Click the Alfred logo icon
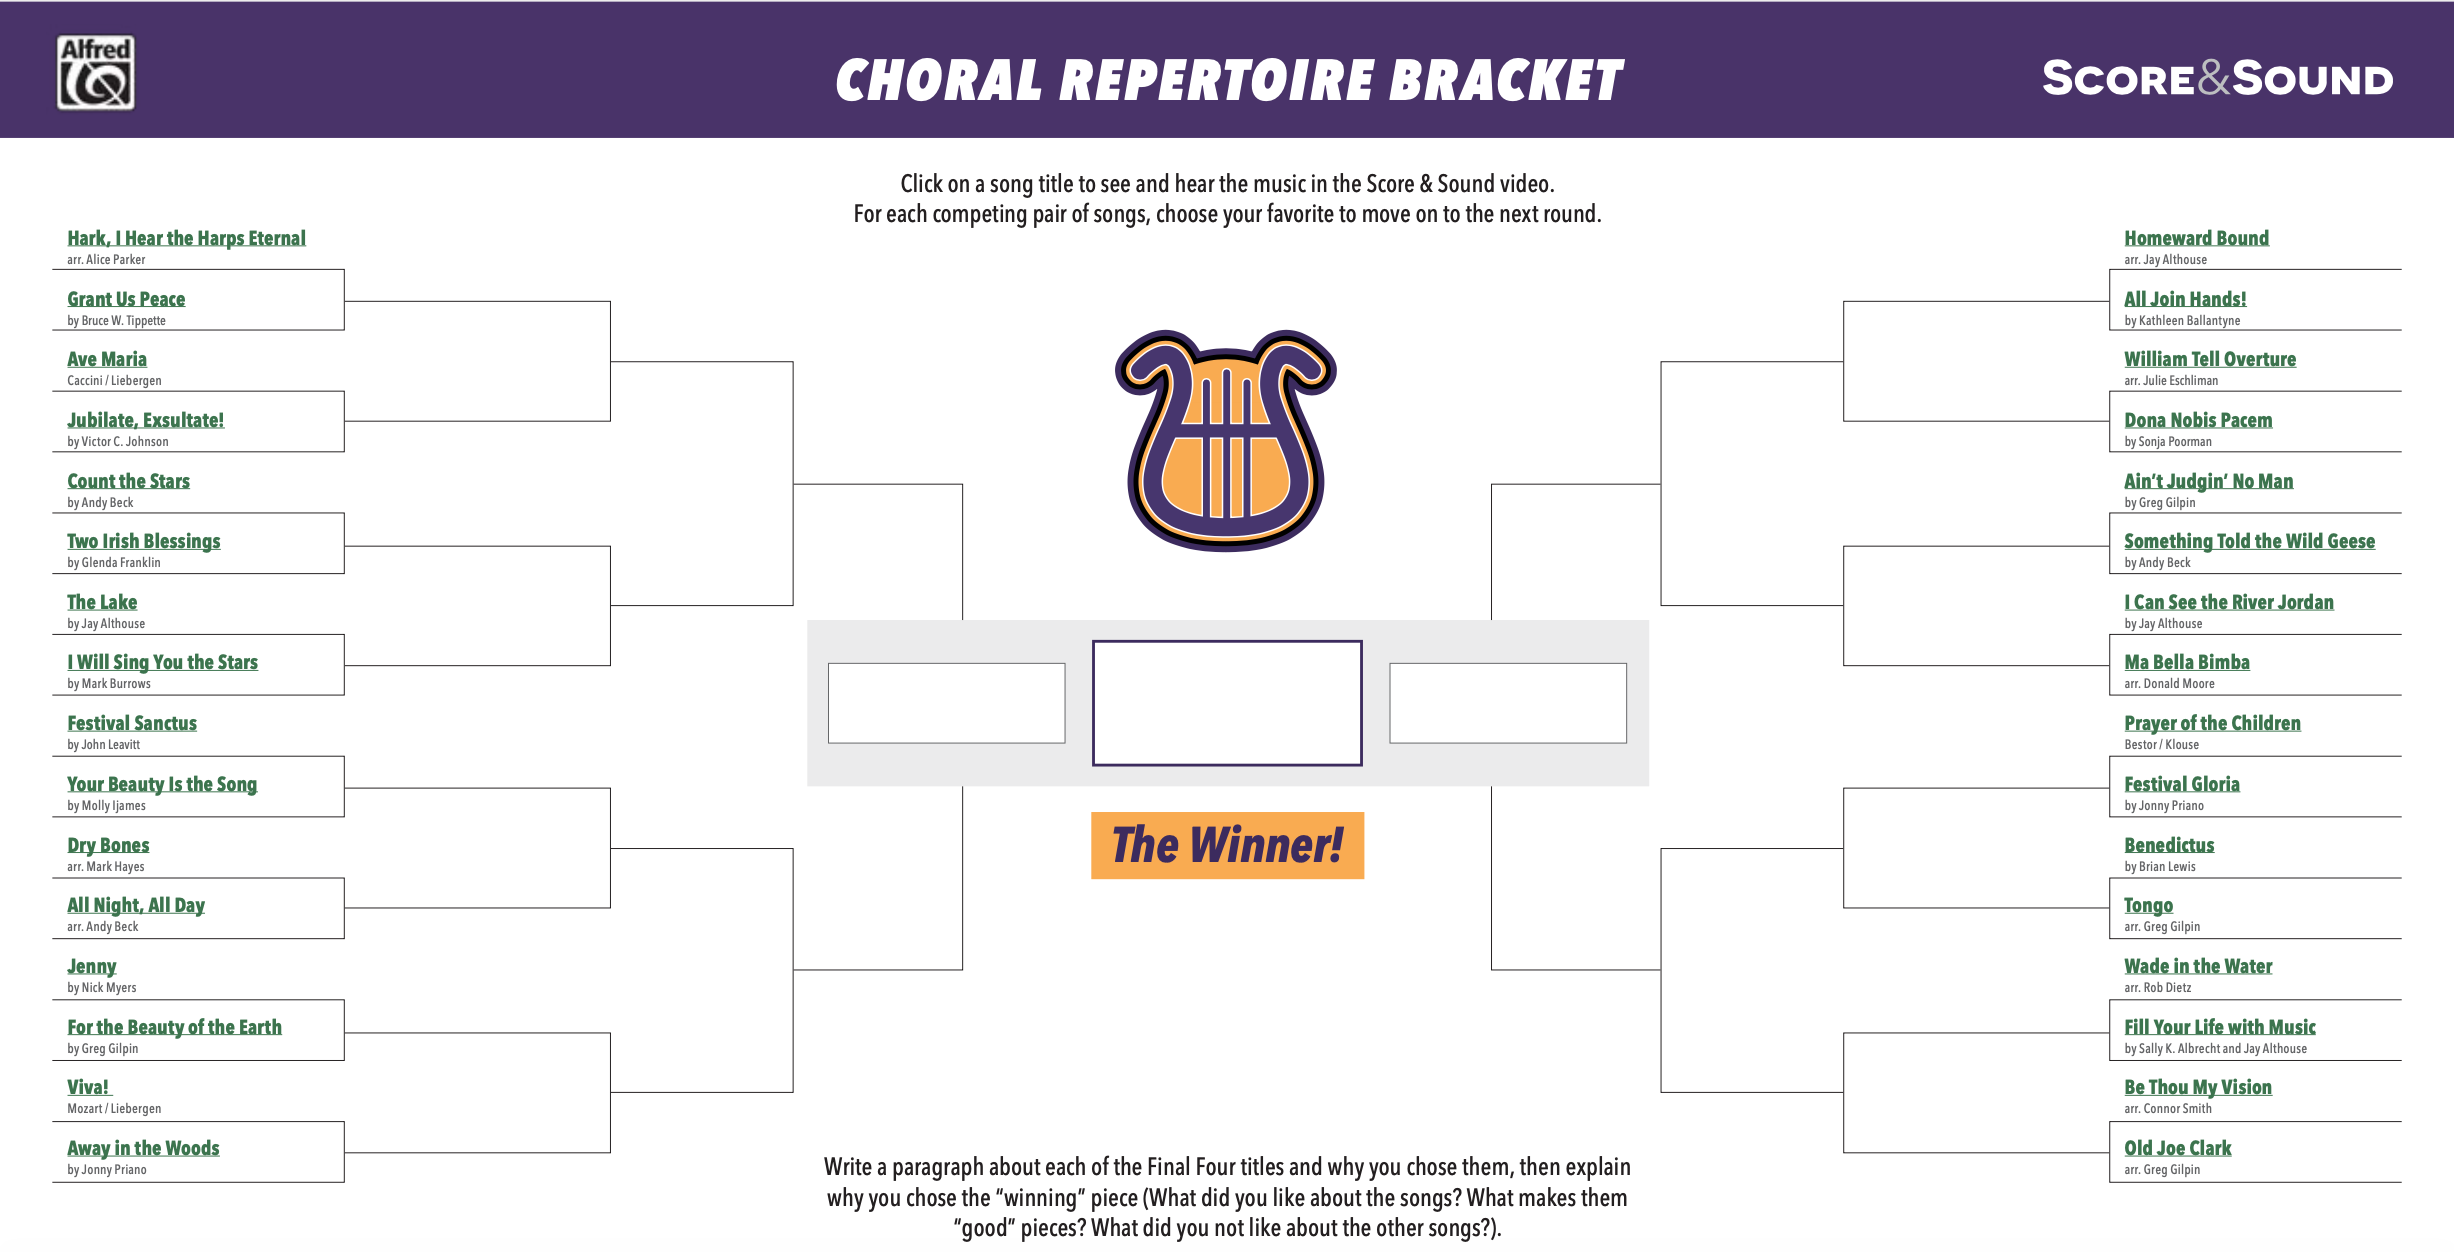2454x1252 pixels. click(96, 73)
